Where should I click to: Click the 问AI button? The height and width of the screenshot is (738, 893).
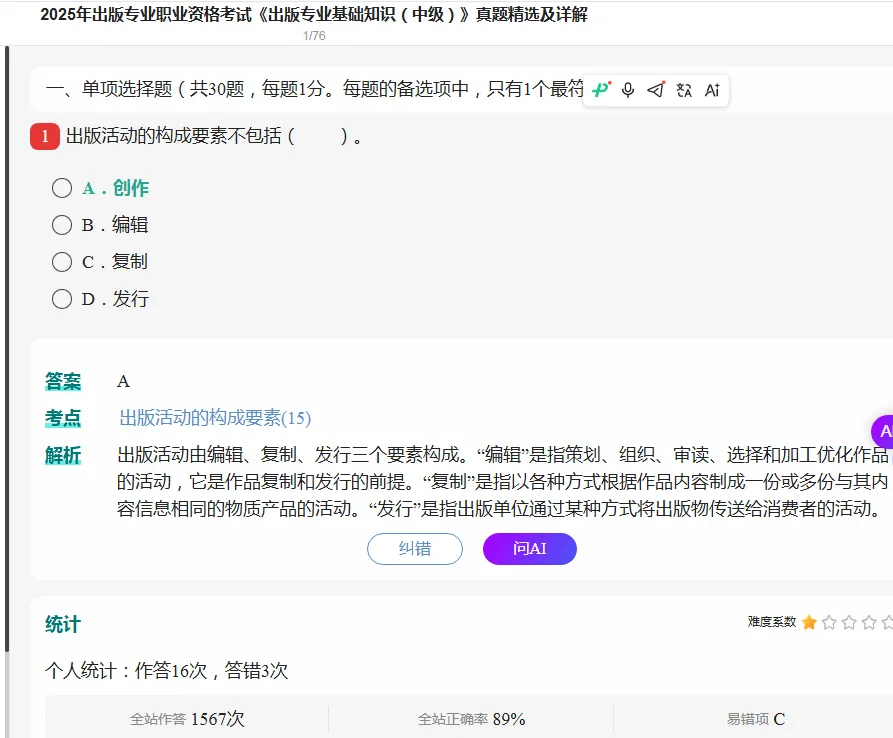[530, 549]
